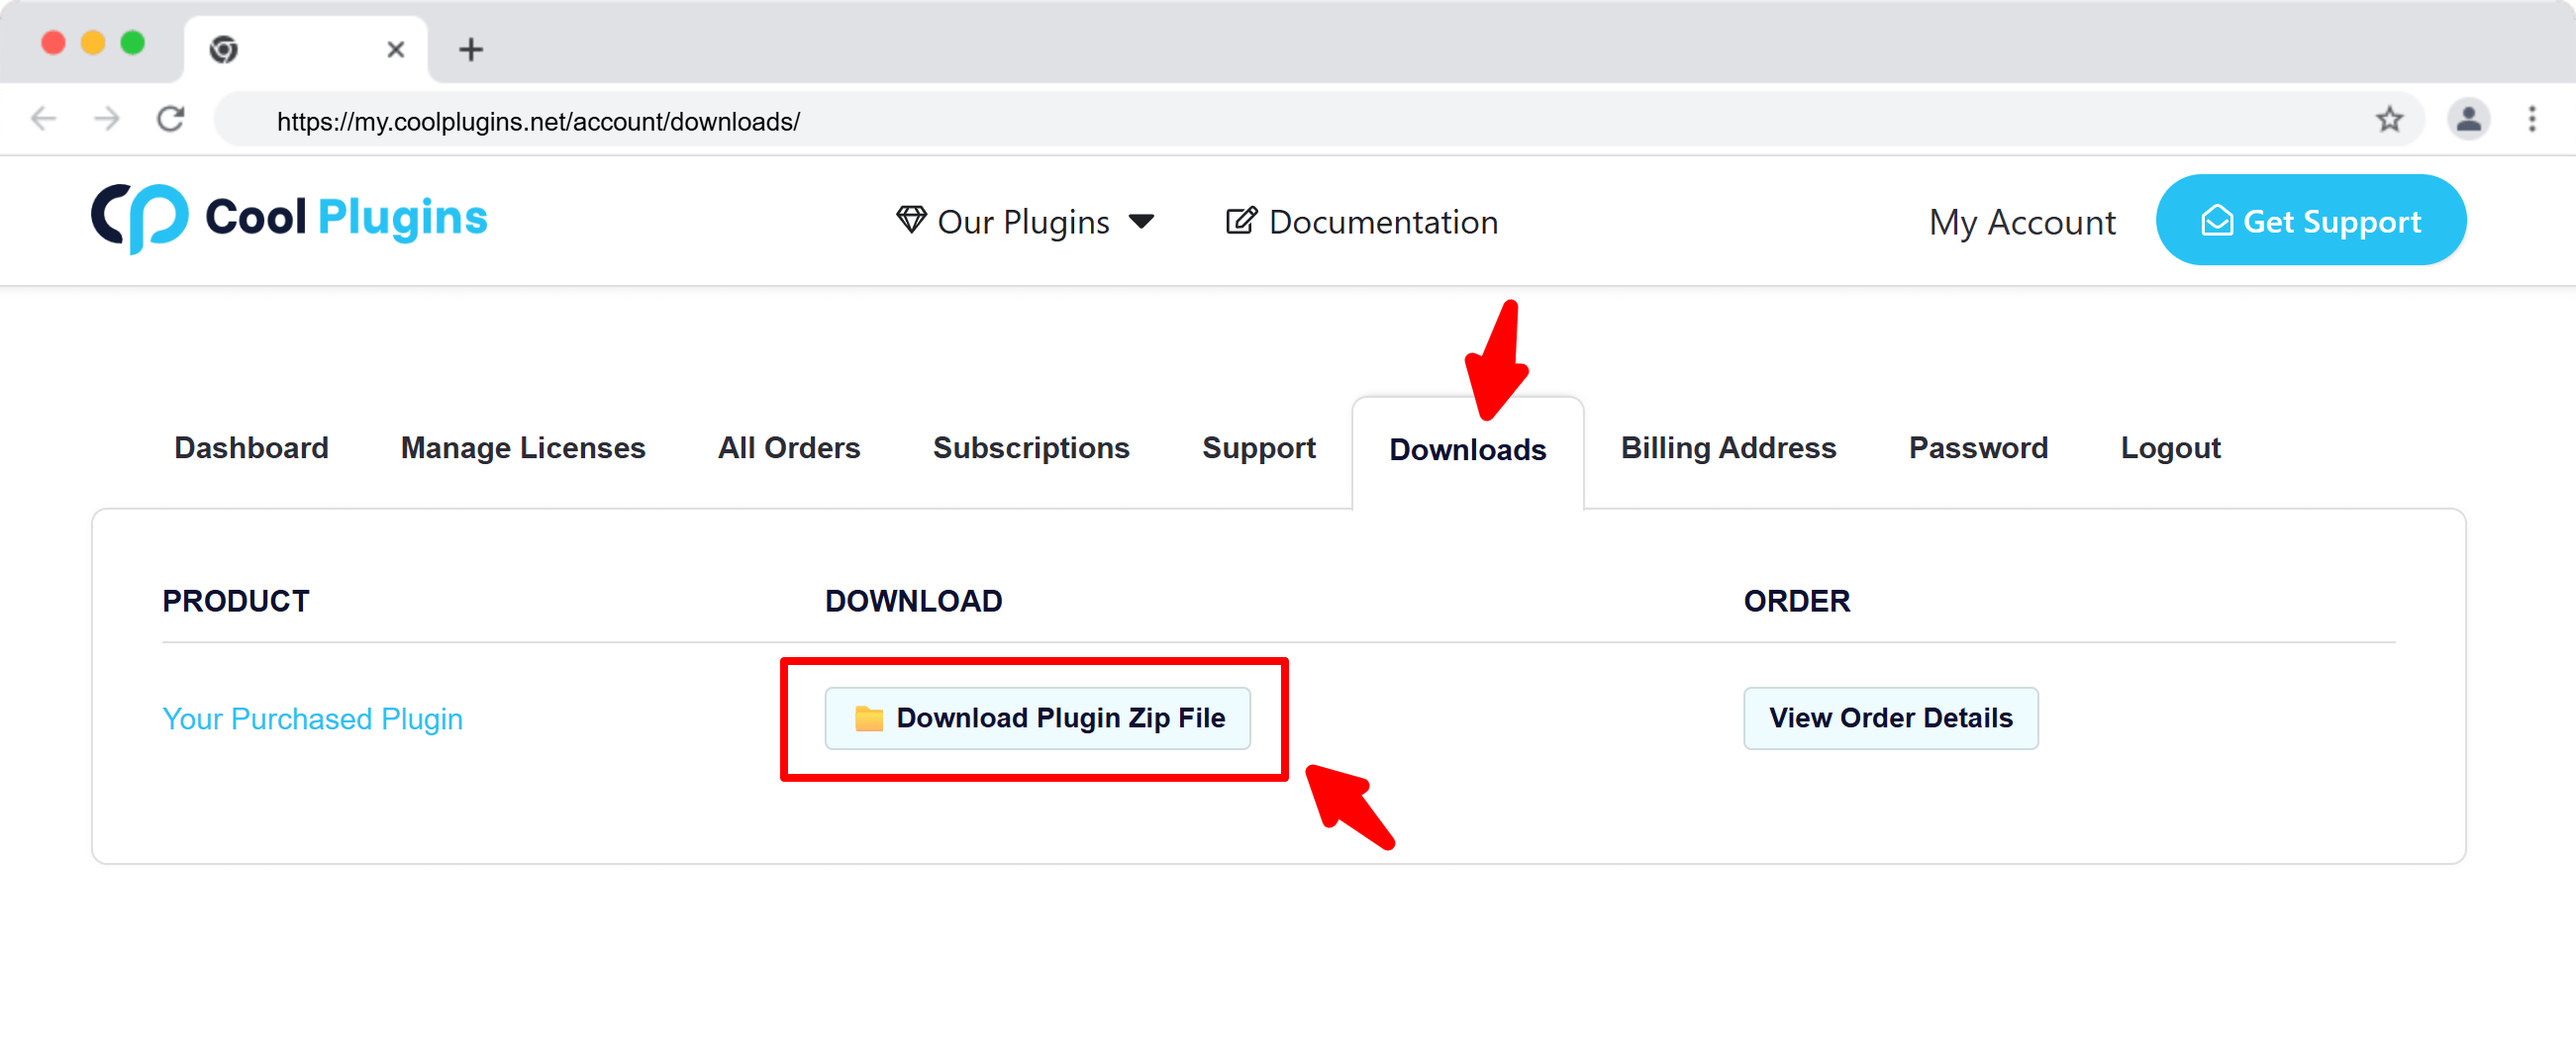2576x1049 pixels.
Task: Open the Chrome three-dot menu
Action: [2531, 120]
